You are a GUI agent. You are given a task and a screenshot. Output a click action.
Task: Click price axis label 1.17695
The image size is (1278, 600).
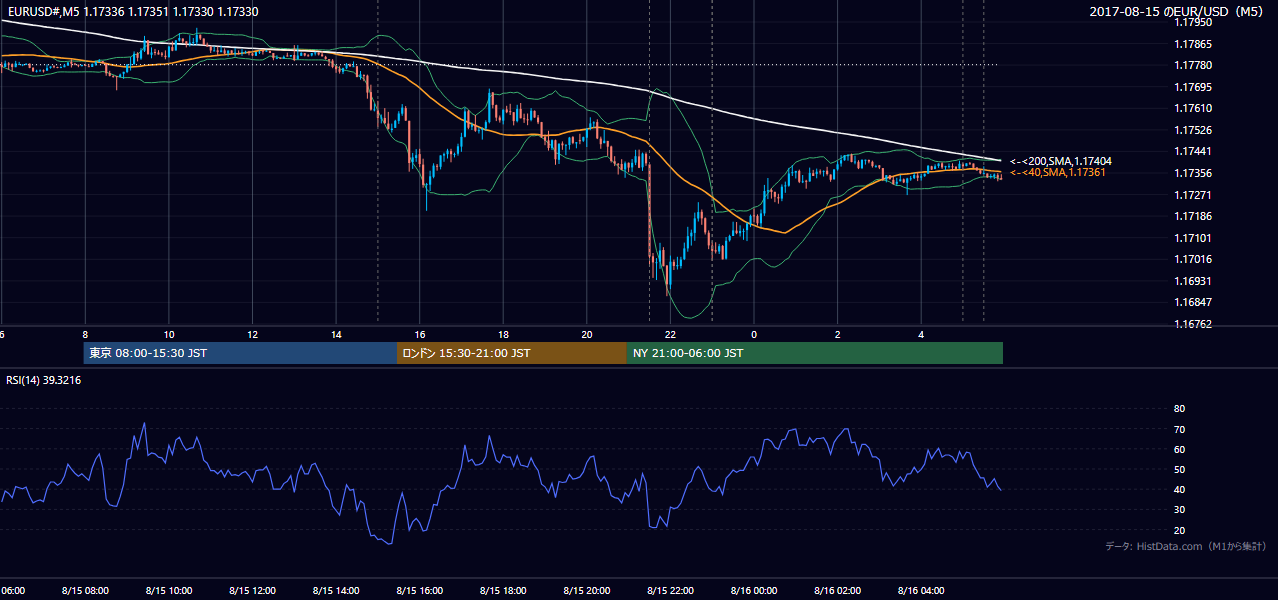click(1193, 87)
